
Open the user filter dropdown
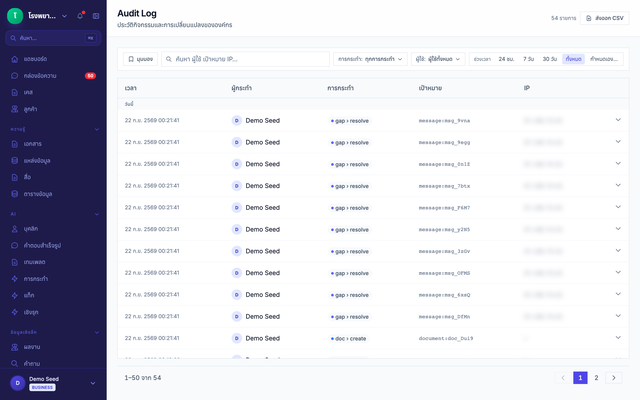click(438, 59)
